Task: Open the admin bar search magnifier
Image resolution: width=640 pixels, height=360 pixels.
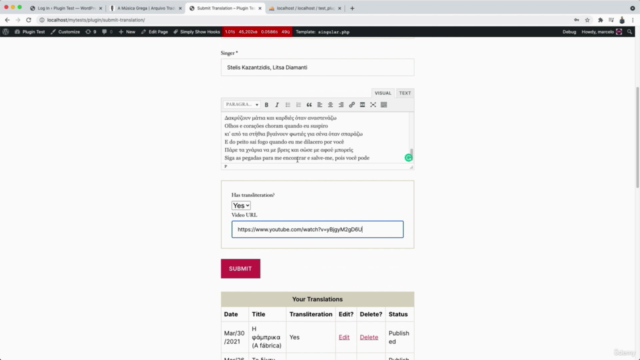Action: click(x=630, y=32)
